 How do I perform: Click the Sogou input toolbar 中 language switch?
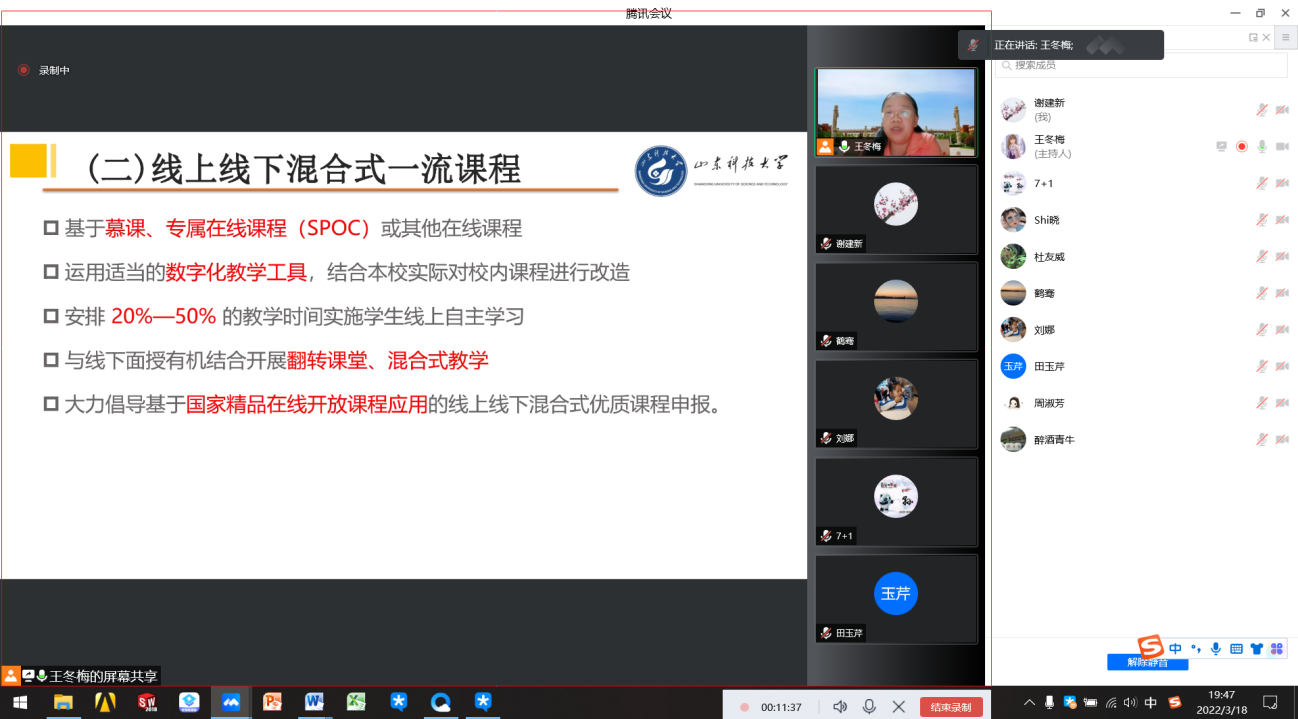[x=1176, y=649]
